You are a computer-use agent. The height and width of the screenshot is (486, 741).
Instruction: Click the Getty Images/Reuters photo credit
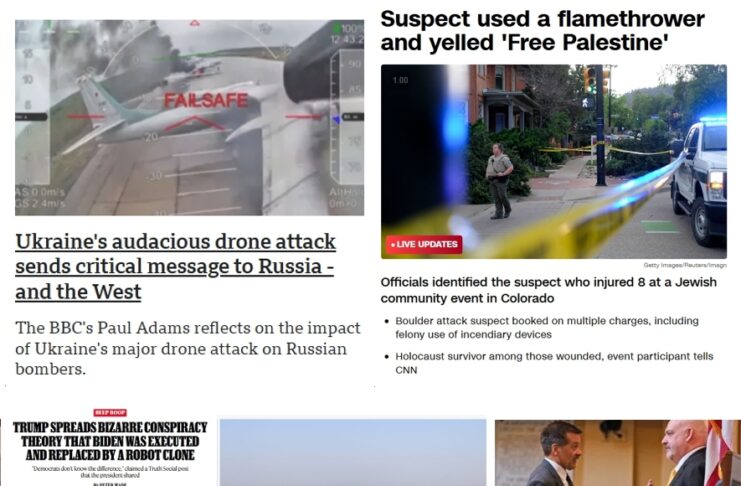(x=685, y=265)
